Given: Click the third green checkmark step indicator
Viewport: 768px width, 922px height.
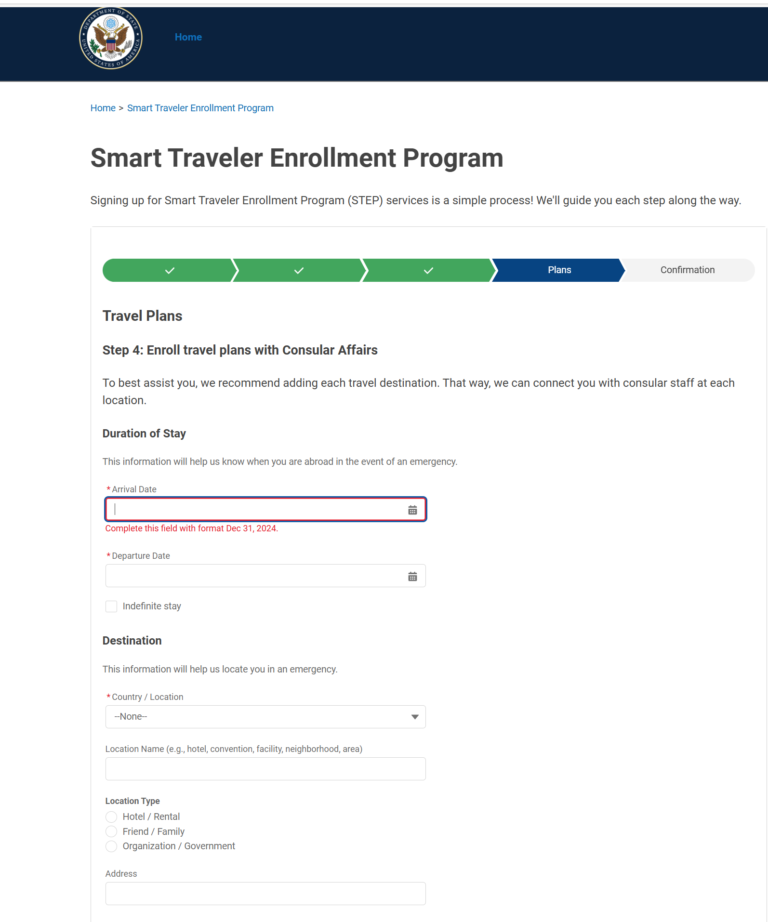Looking at the screenshot, I should [x=428, y=269].
